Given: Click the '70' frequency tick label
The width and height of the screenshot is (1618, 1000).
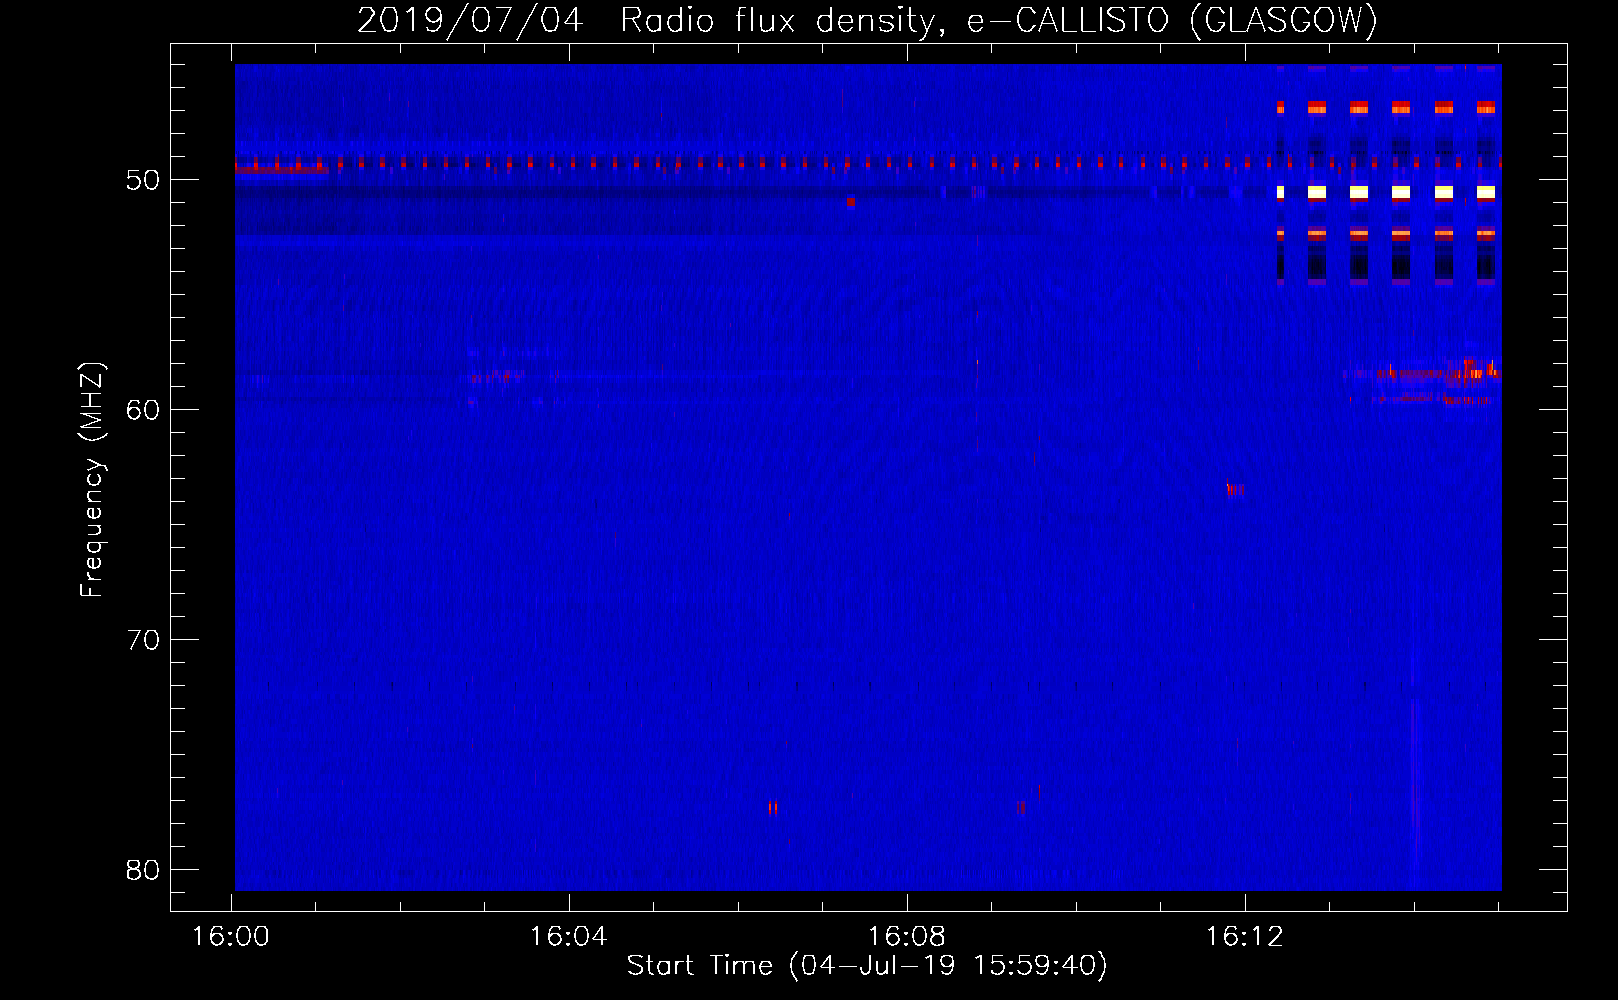Looking at the screenshot, I should (143, 640).
